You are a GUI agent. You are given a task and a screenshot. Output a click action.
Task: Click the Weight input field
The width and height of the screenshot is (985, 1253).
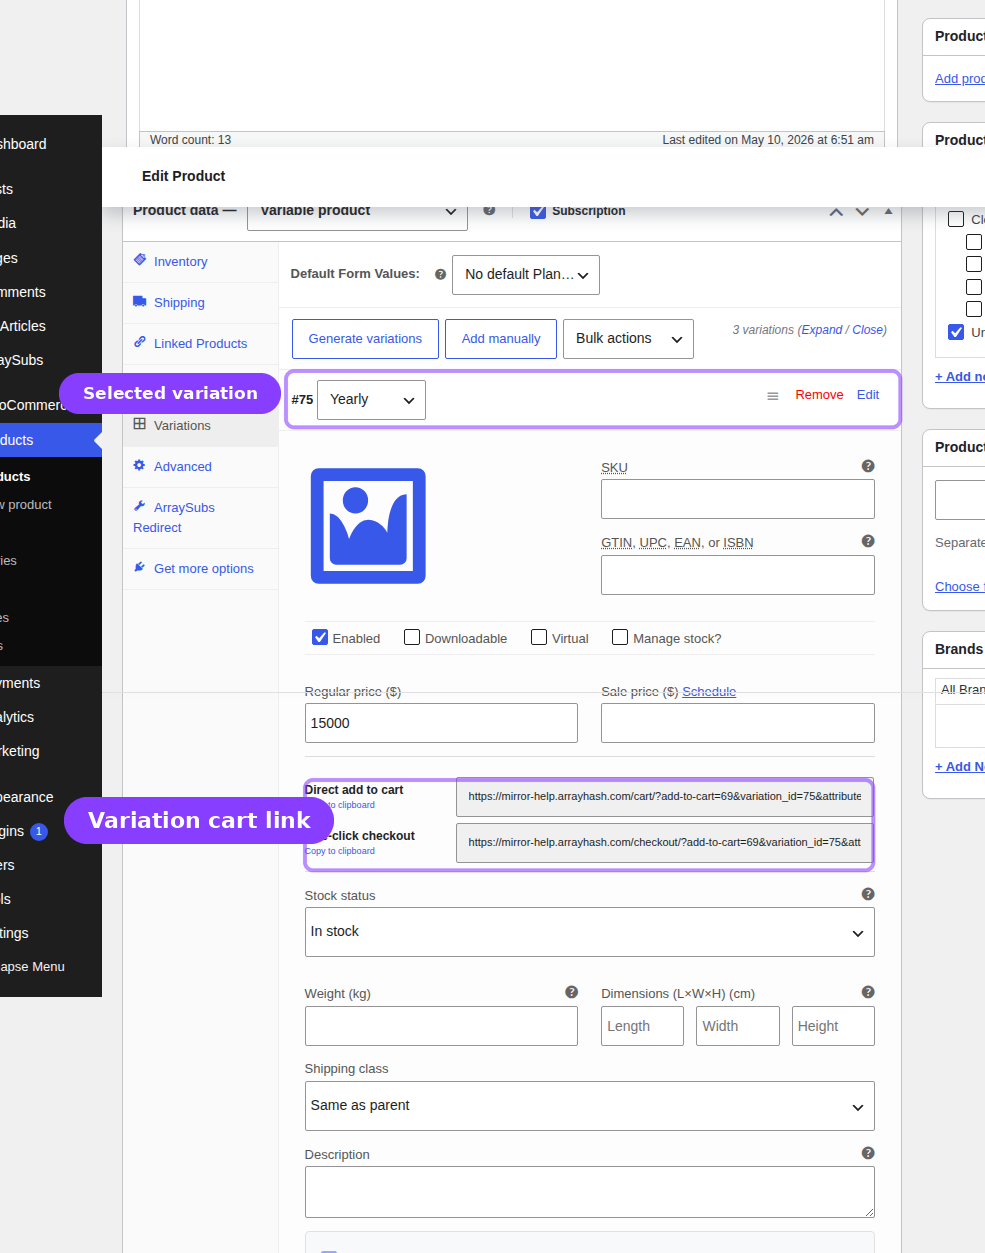(x=441, y=1026)
